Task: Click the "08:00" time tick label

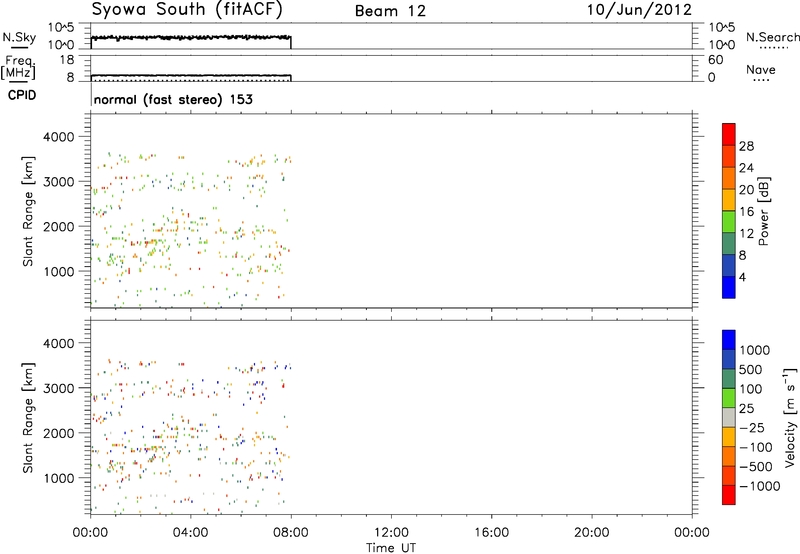Action: (291, 533)
